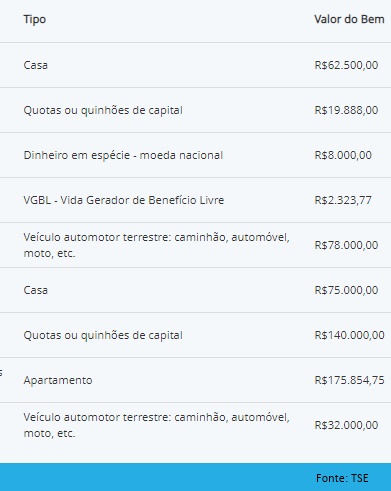The width and height of the screenshot is (391, 491).
Task: Click the Valor do Bem column header
Action: [x=349, y=19]
